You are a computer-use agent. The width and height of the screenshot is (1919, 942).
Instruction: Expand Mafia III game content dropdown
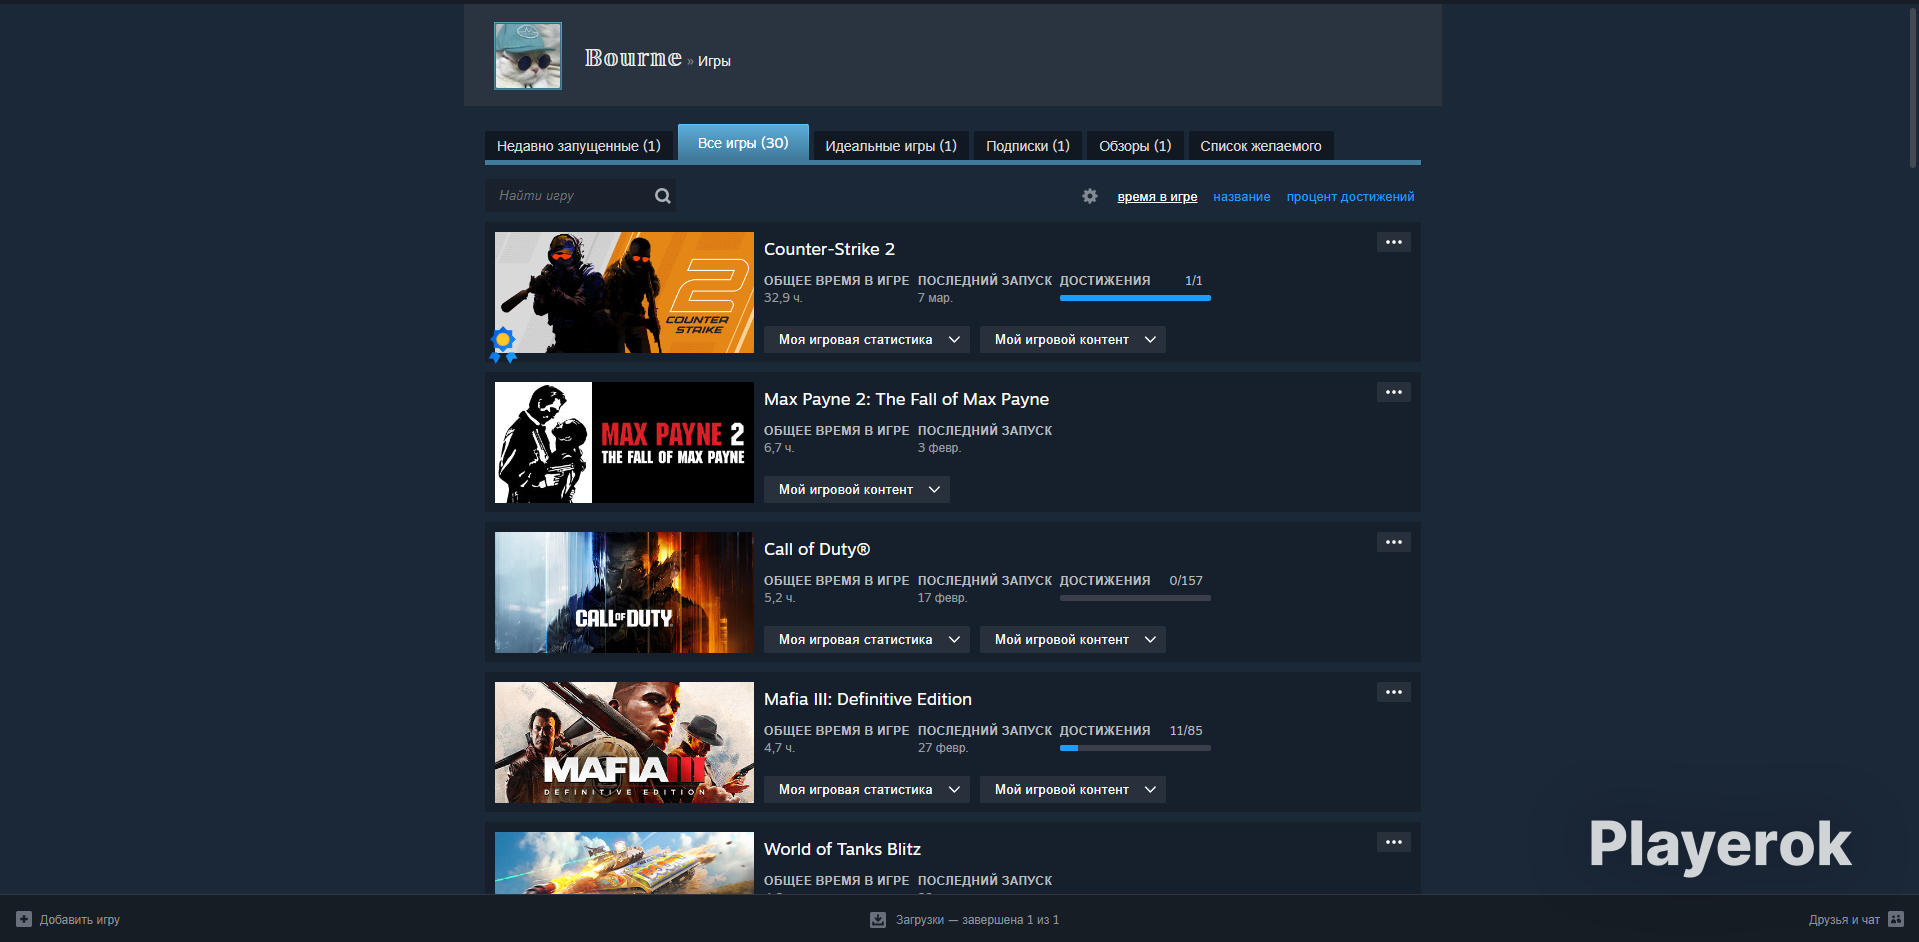(x=1073, y=790)
